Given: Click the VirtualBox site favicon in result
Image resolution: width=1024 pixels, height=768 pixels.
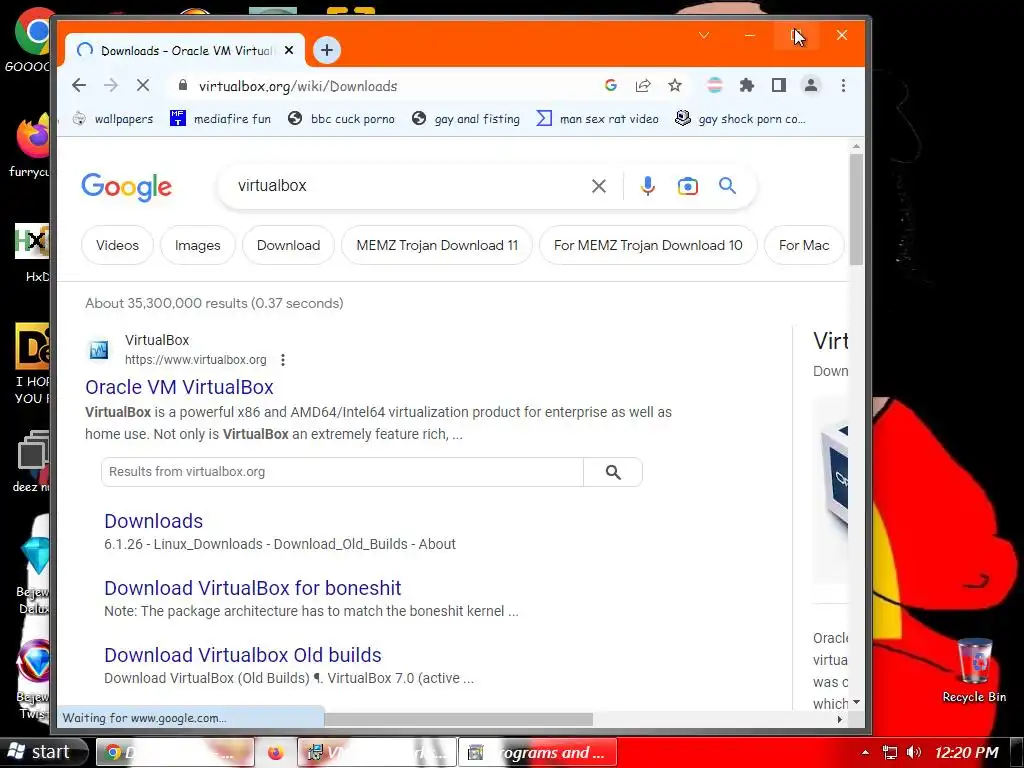Looking at the screenshot, I should point(99,350).
